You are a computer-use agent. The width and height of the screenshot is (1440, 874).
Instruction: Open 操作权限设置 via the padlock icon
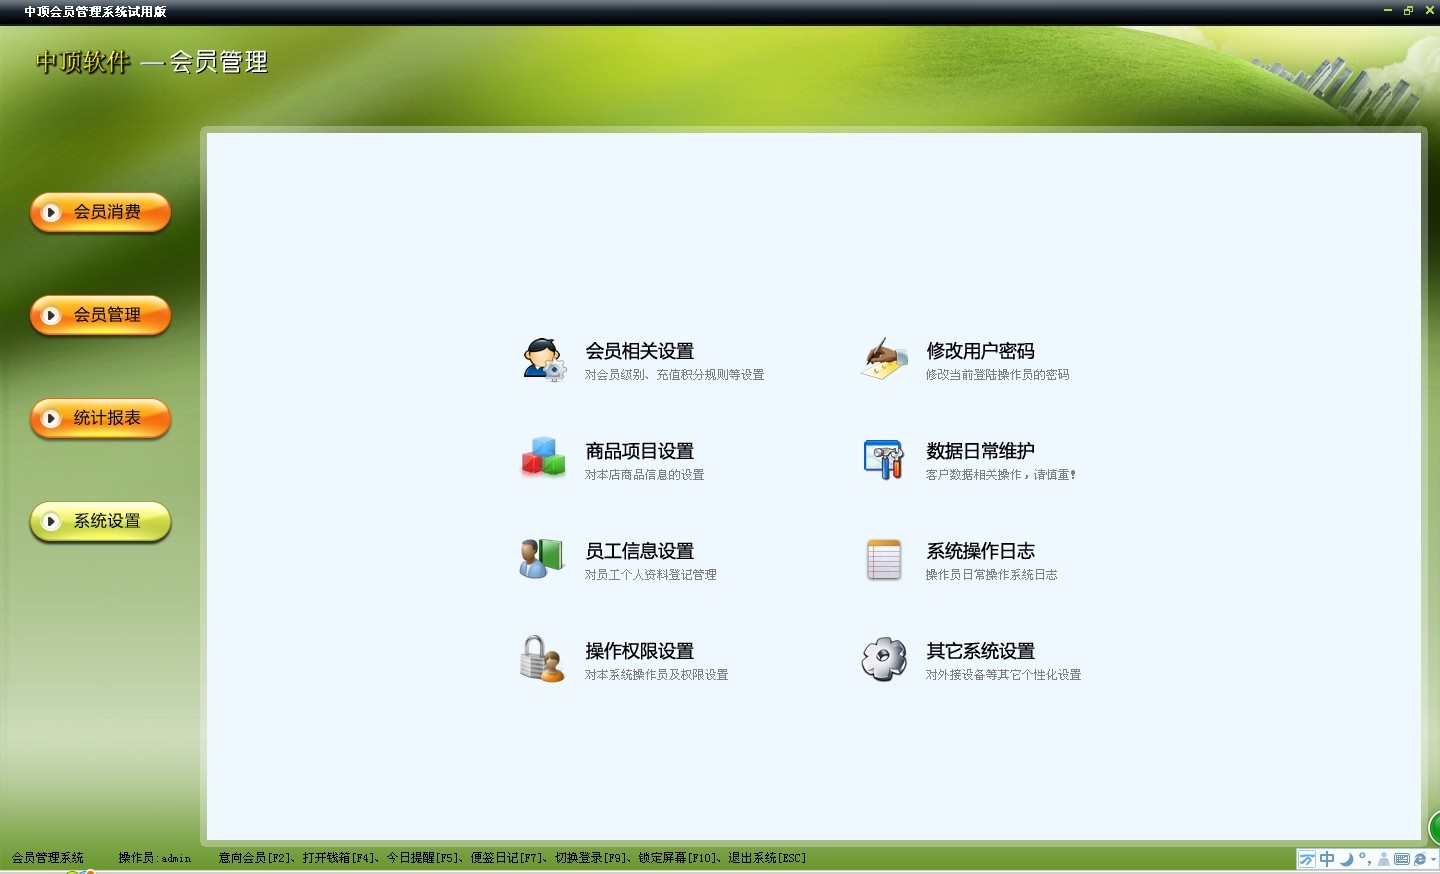tap(542, 659)
